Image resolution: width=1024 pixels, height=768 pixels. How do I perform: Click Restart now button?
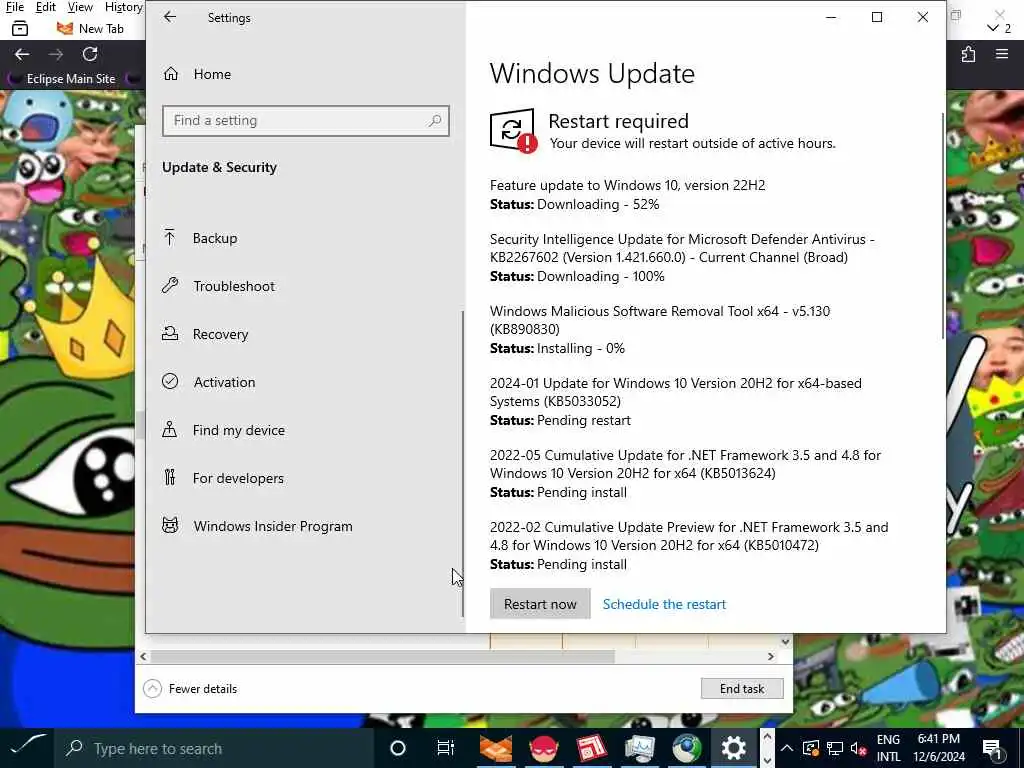[540, 604]
